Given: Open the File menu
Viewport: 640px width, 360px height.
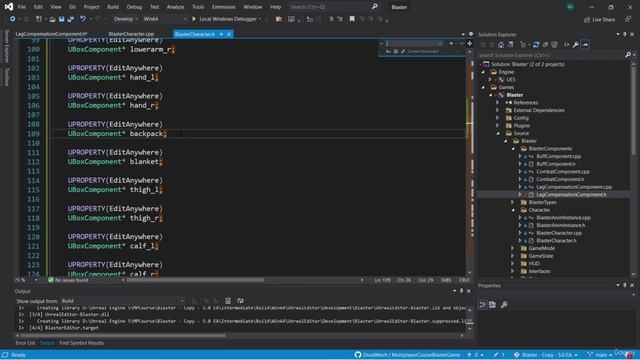Looking at the screenshot, I should (22, 7).
